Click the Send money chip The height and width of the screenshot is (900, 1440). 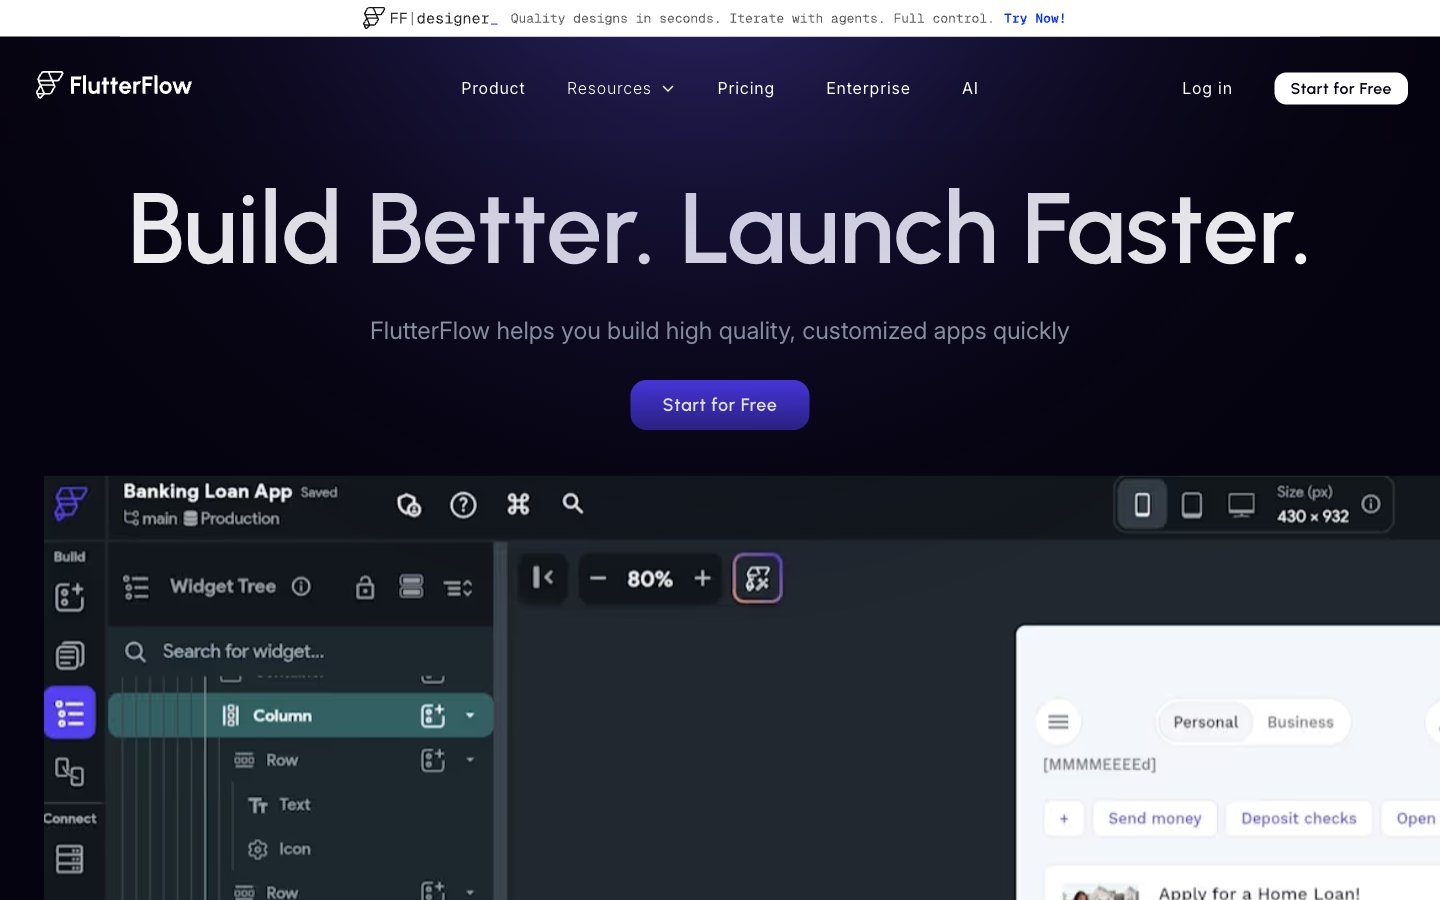pyautogui.click(x=1155, y=818)
